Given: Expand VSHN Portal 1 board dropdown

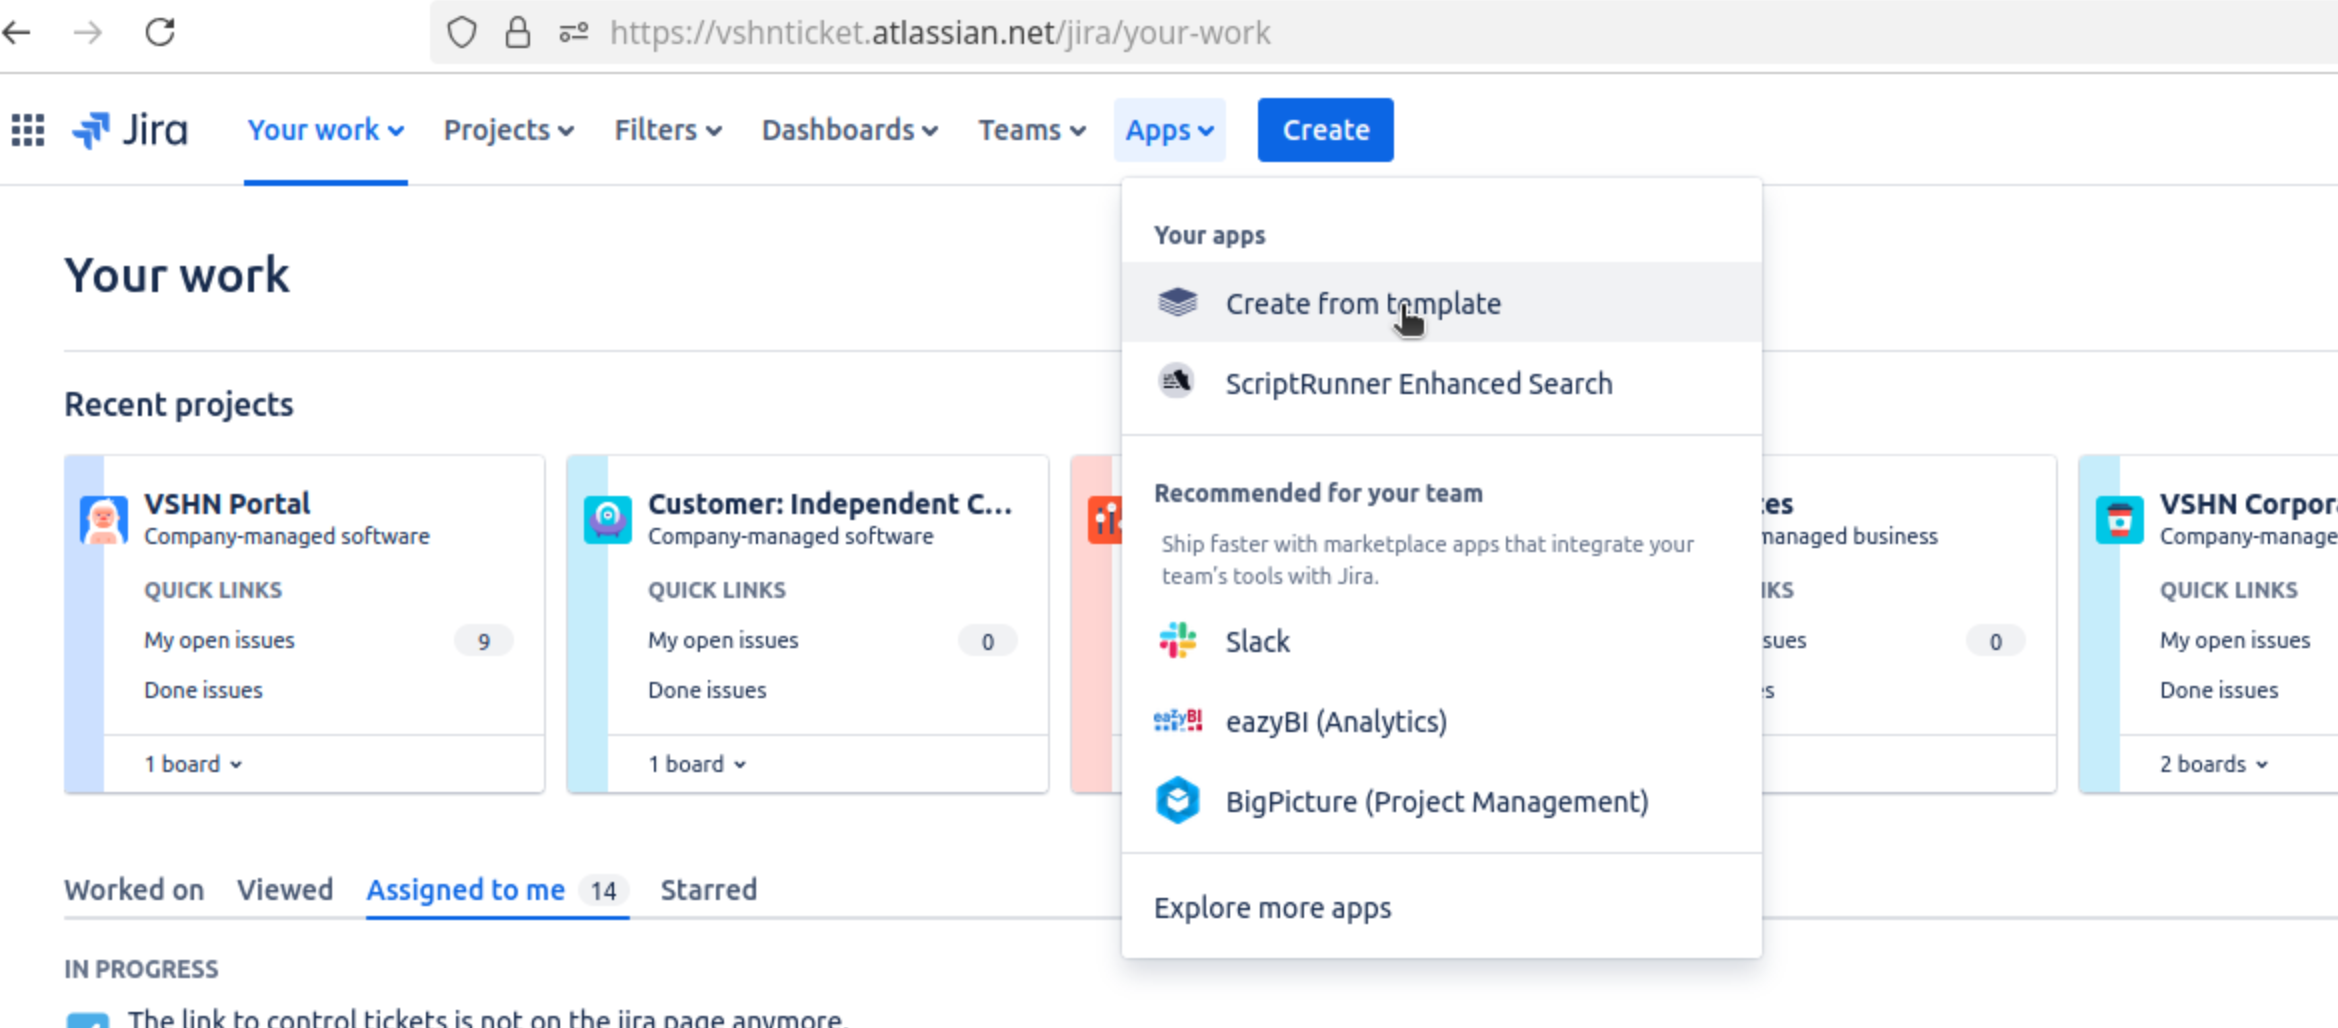Looking at the screenshot, I should pos(193,764).
